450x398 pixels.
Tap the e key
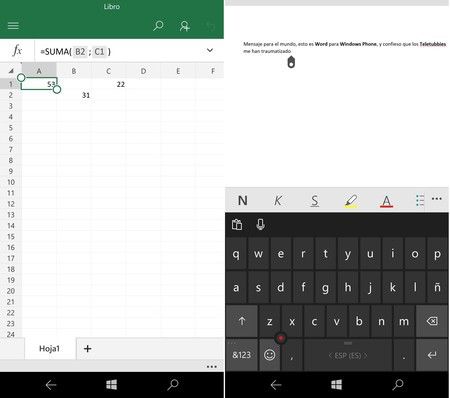click(281, 254)
